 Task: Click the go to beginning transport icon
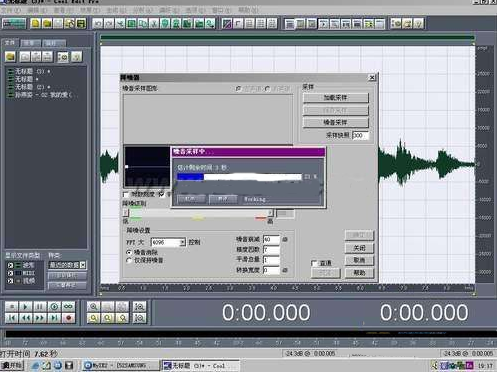12,318
